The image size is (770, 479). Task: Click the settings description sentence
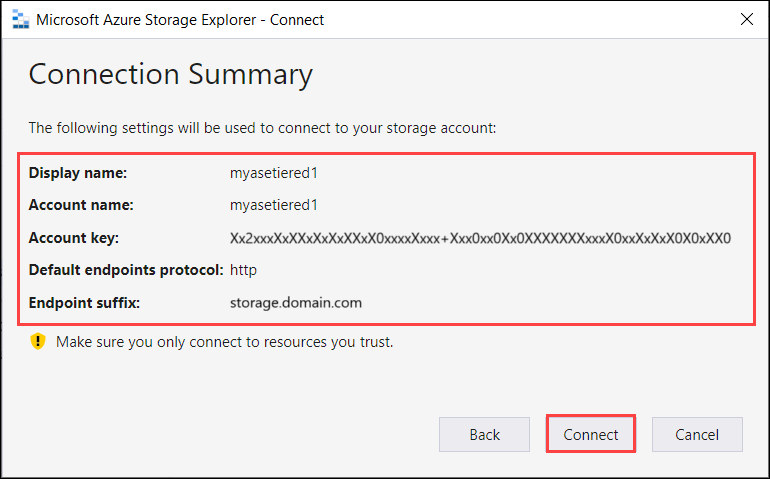coord(262,128)
